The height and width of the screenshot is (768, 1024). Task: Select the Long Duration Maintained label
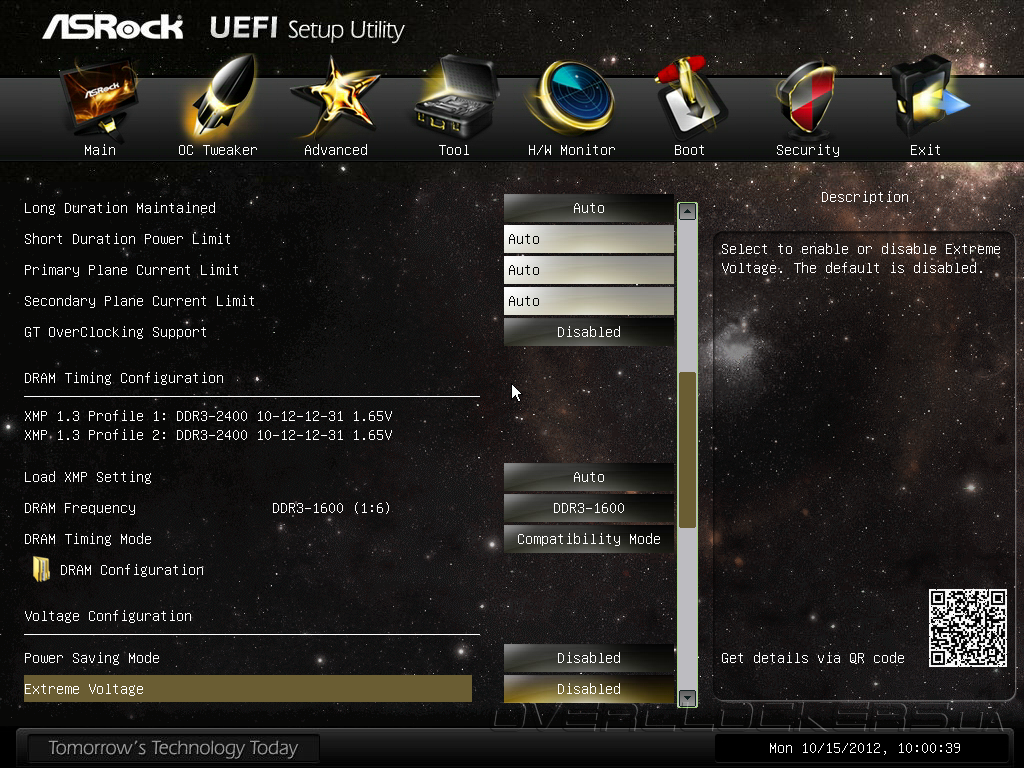(120, 208)
